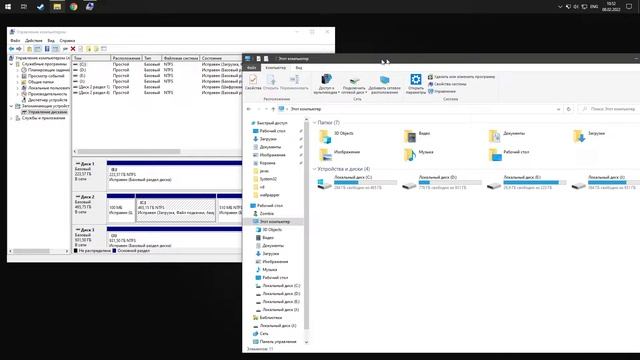
Task: Click the Explorer back navigation arrow
Action: (249, 109)
